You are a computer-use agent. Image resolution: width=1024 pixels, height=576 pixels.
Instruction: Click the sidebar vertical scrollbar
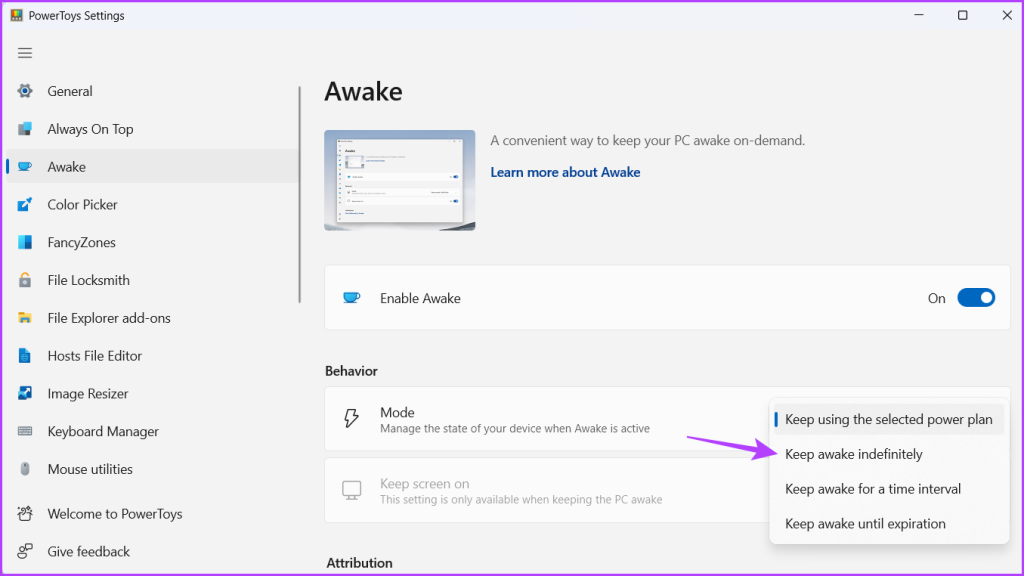pyautogui.click(x=300, y=195)
